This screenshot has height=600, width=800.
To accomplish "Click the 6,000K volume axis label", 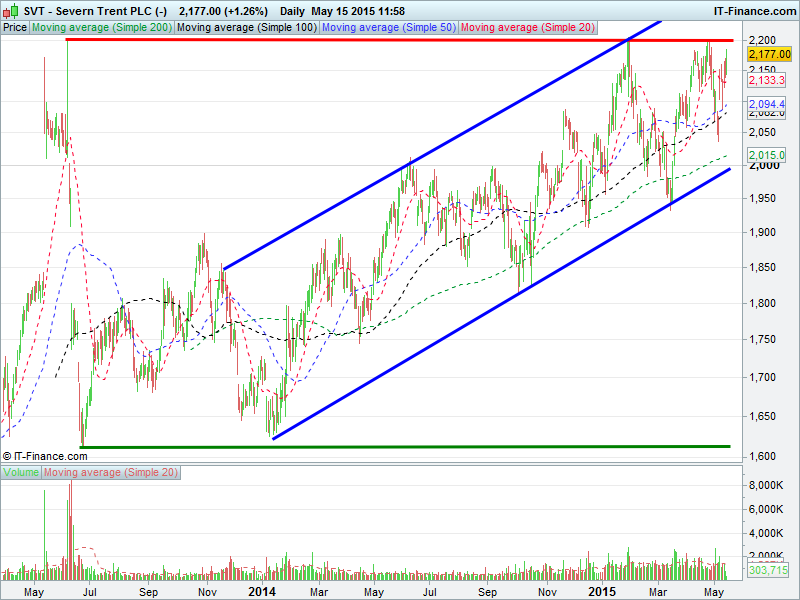I will pos(766,509).
